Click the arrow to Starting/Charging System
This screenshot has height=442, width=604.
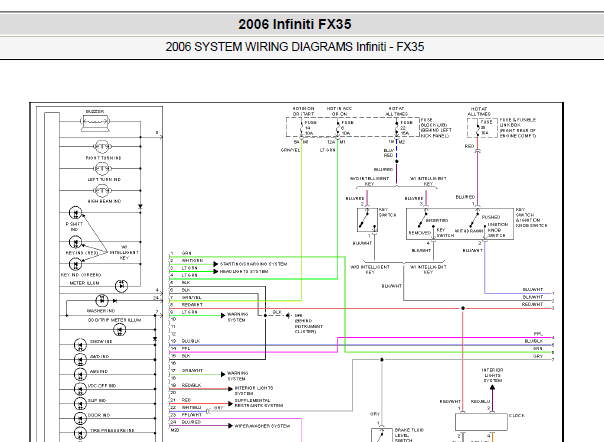click(216, 264)
